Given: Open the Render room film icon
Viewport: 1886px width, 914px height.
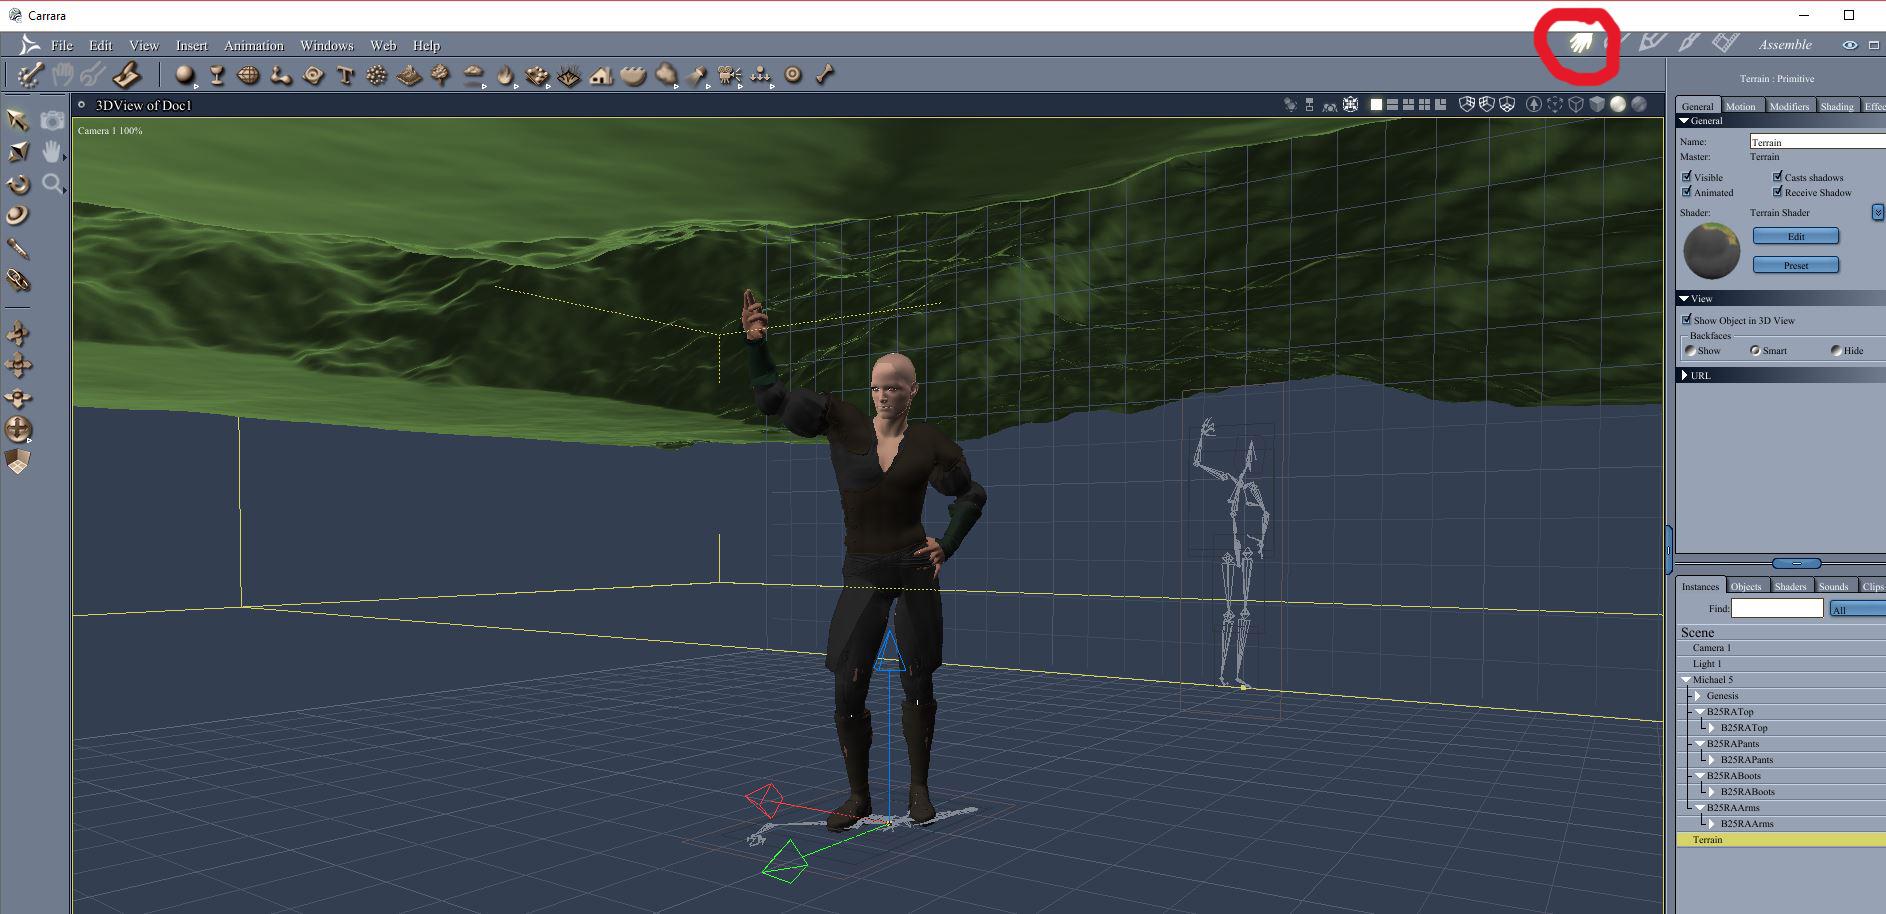Looking at the screenshot, I should [1725, 42].
